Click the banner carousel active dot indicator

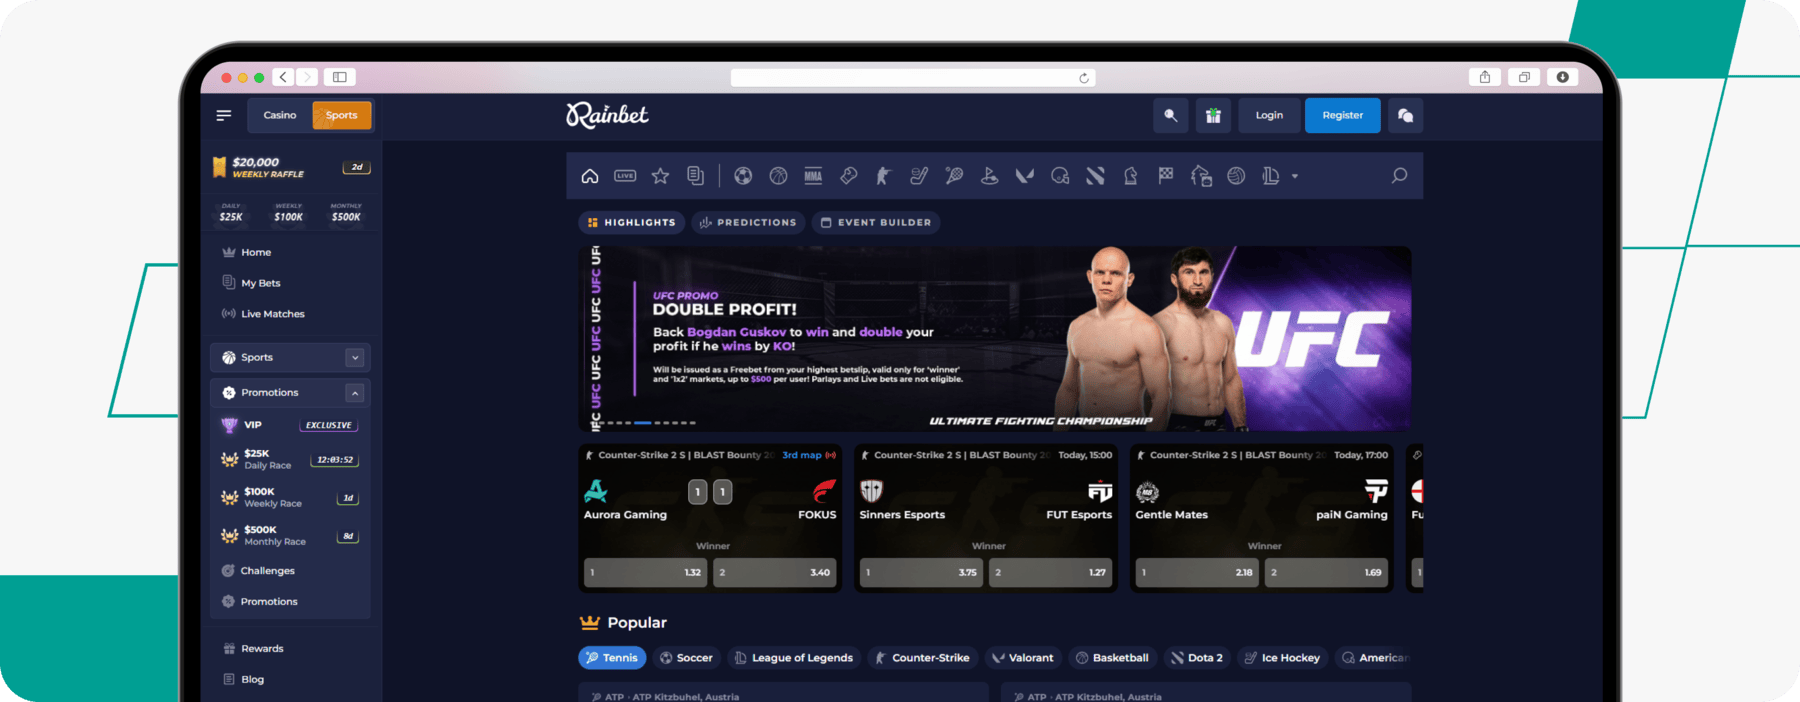[643, 423]
